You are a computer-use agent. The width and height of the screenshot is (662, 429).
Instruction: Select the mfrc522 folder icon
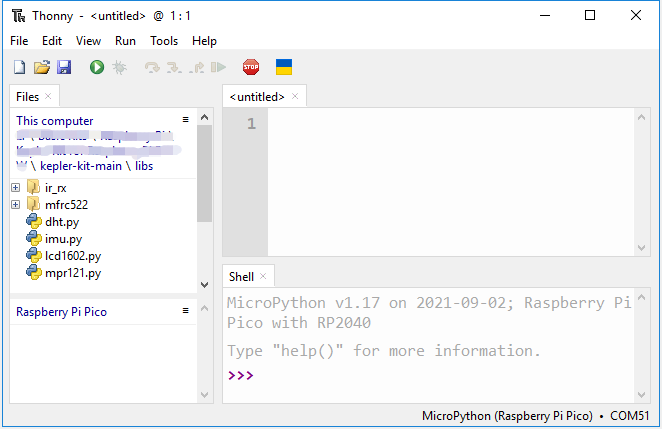coord(33,204)
